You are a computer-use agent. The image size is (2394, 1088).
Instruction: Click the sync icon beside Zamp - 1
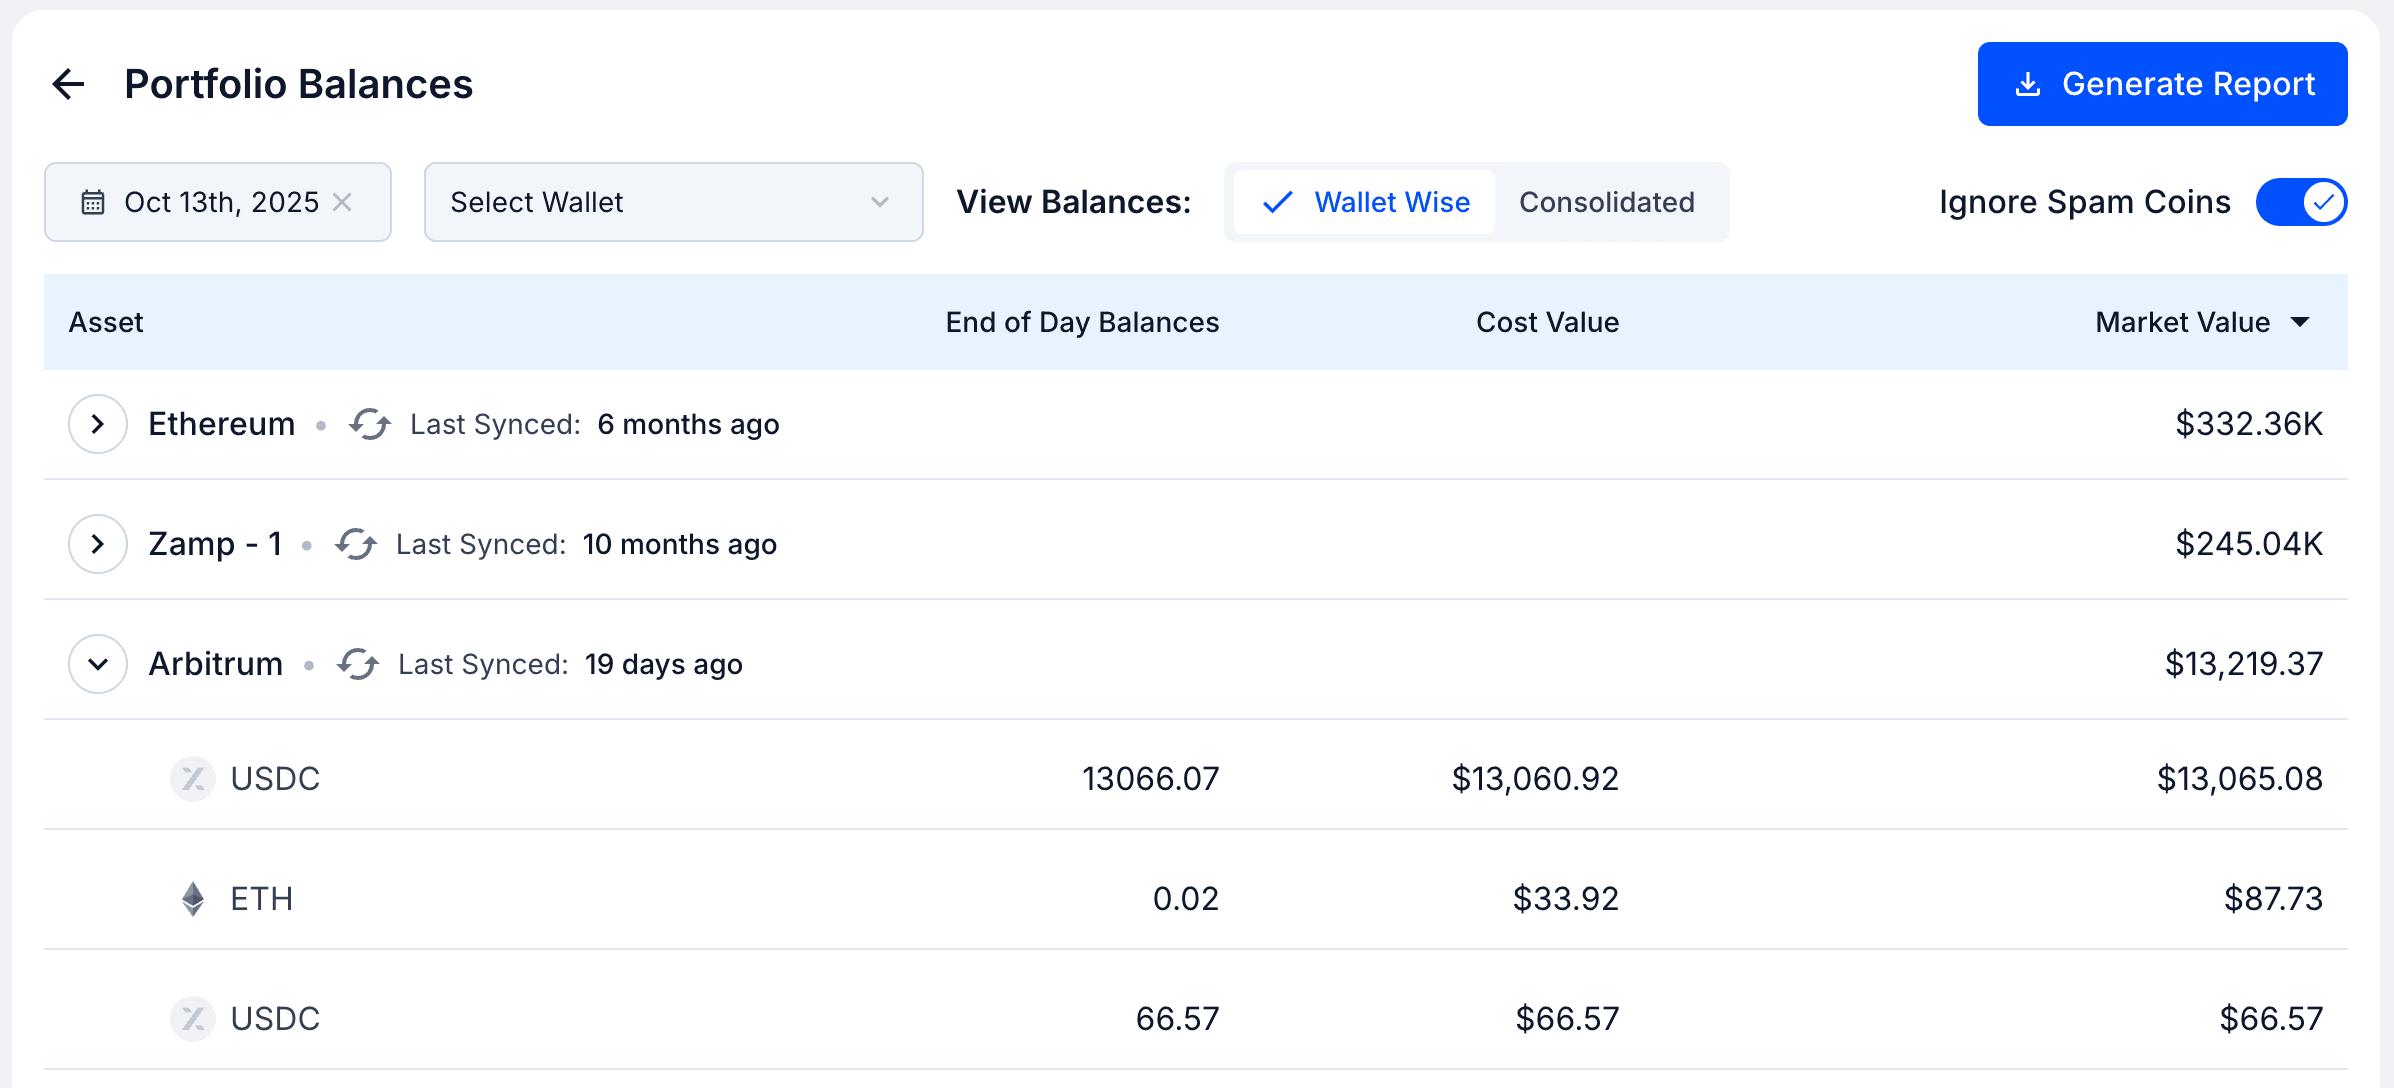click(355, 544)
